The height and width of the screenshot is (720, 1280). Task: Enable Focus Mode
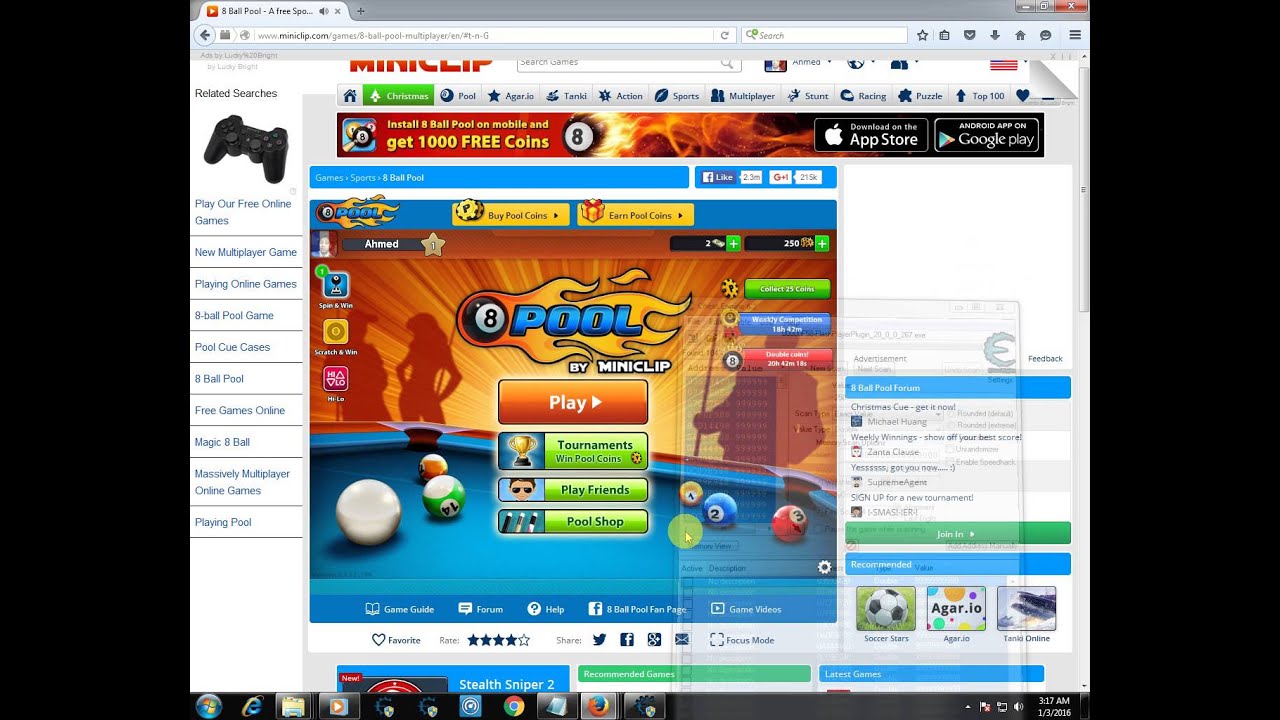pos(742,640)
